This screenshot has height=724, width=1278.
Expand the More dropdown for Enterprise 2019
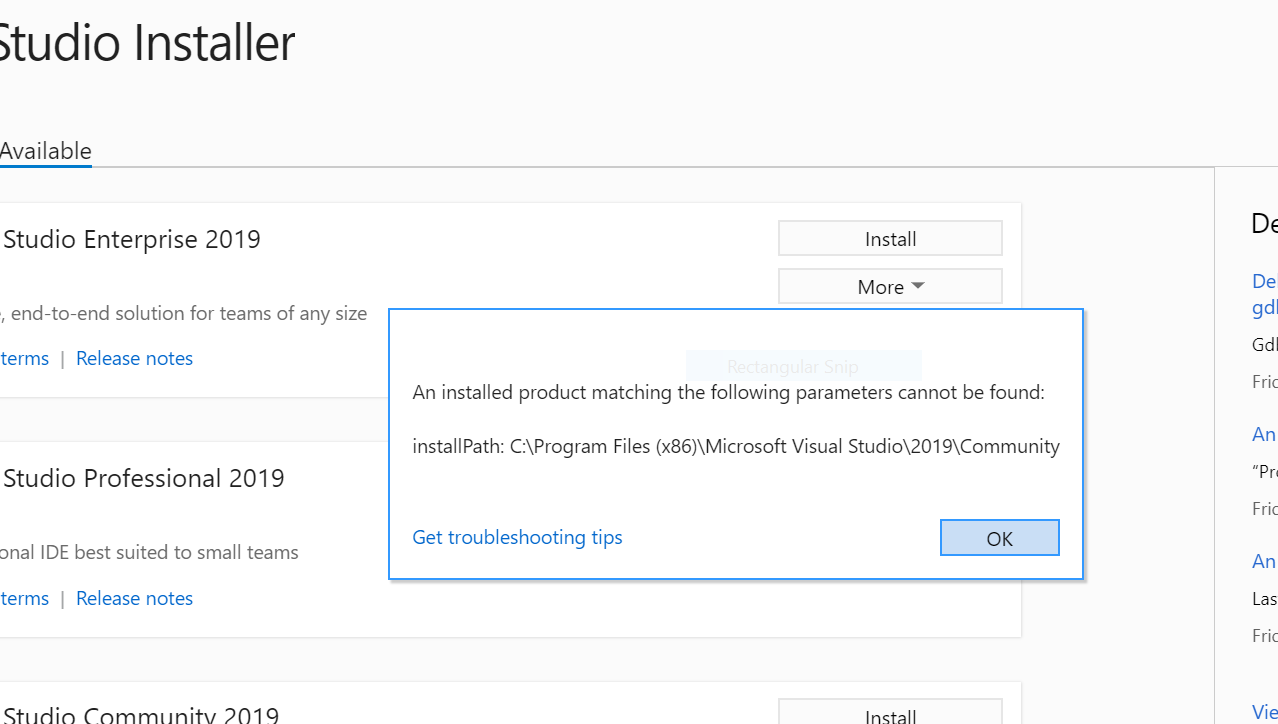pyautogui.click(x=890, y=286)
